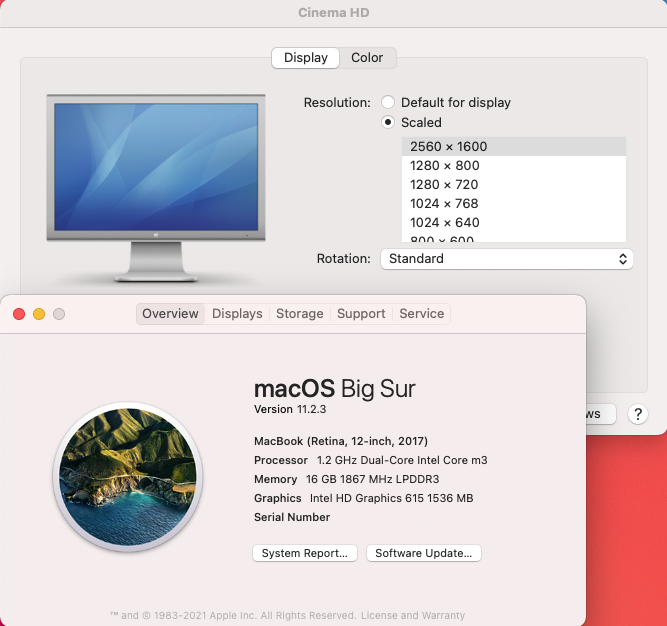Viewport: 667px width, 626px height.
Task: Select the Display tab in Cinema HD
Action: click(305, 57)
